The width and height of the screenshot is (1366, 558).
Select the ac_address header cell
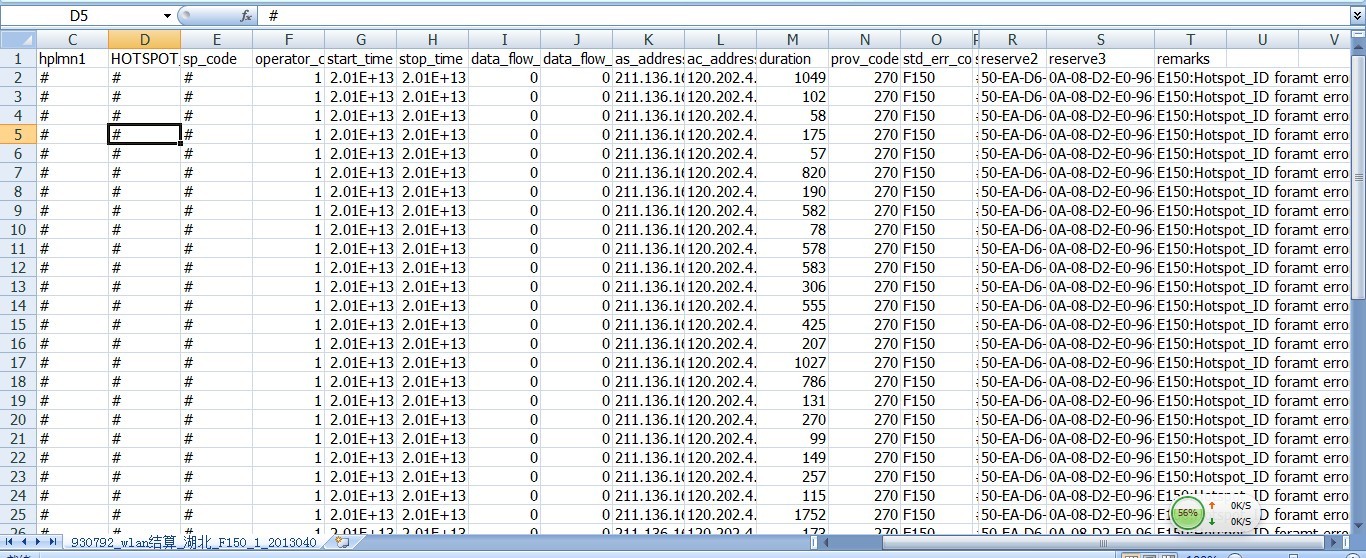click(x=720, y=59)
